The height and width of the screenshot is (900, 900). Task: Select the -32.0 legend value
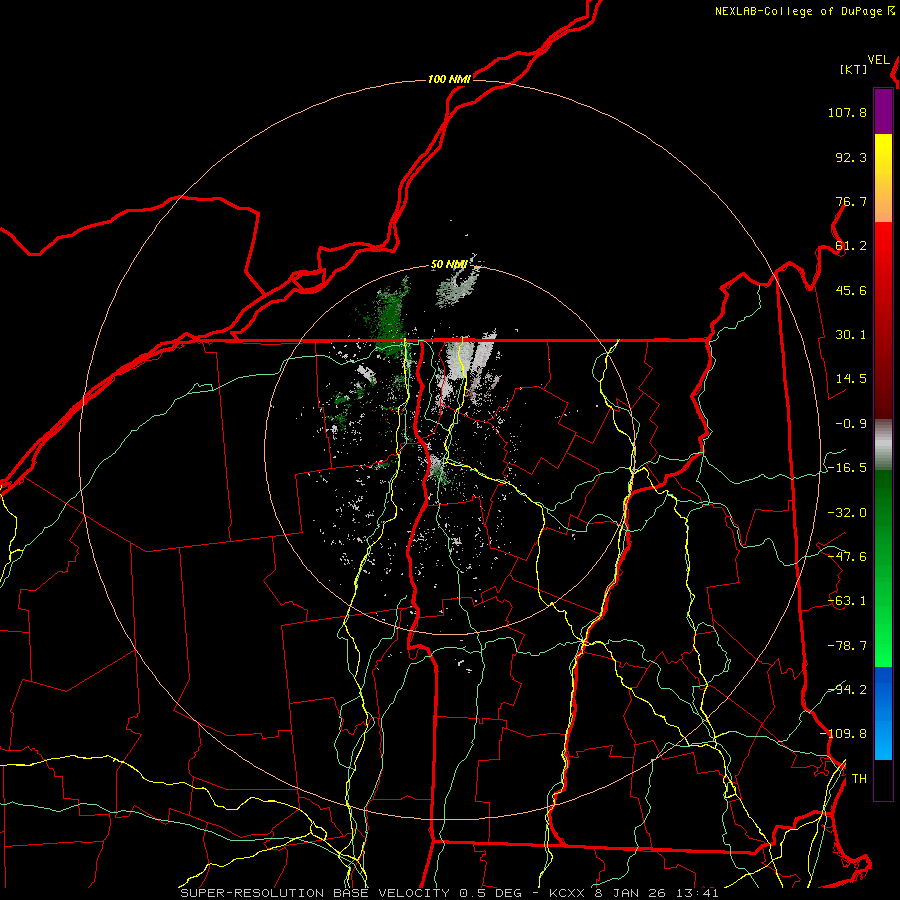click(847, 513)
